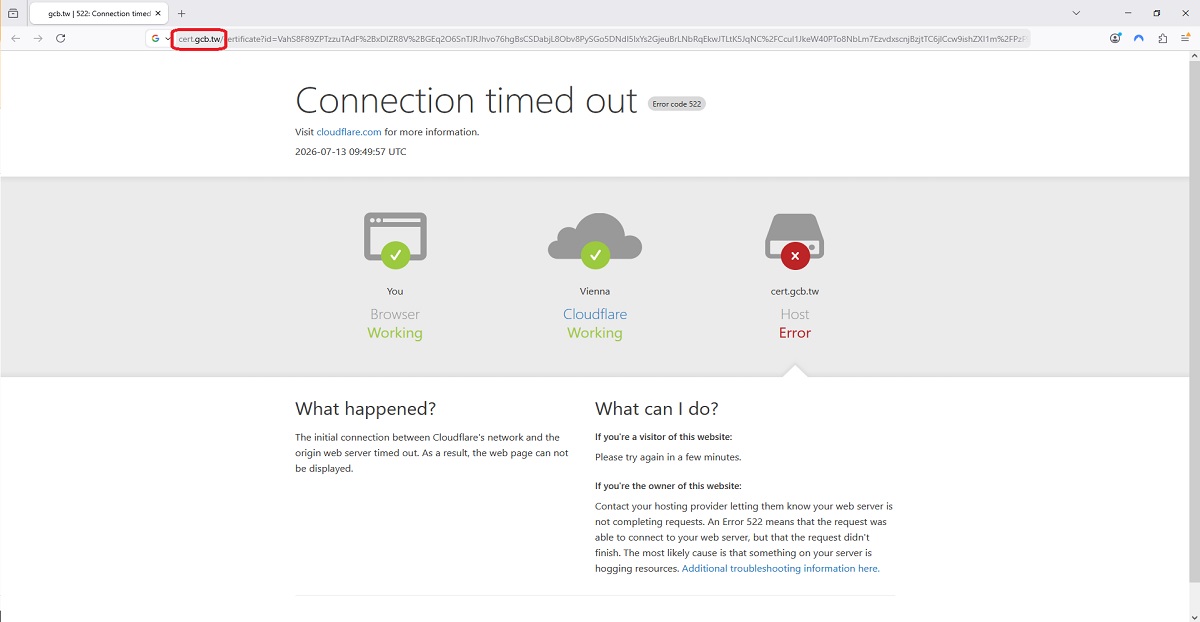The height and width of the screenshot is (622, 1200).
Task: Click the What happened? heading
Action: tap(366, 408)
